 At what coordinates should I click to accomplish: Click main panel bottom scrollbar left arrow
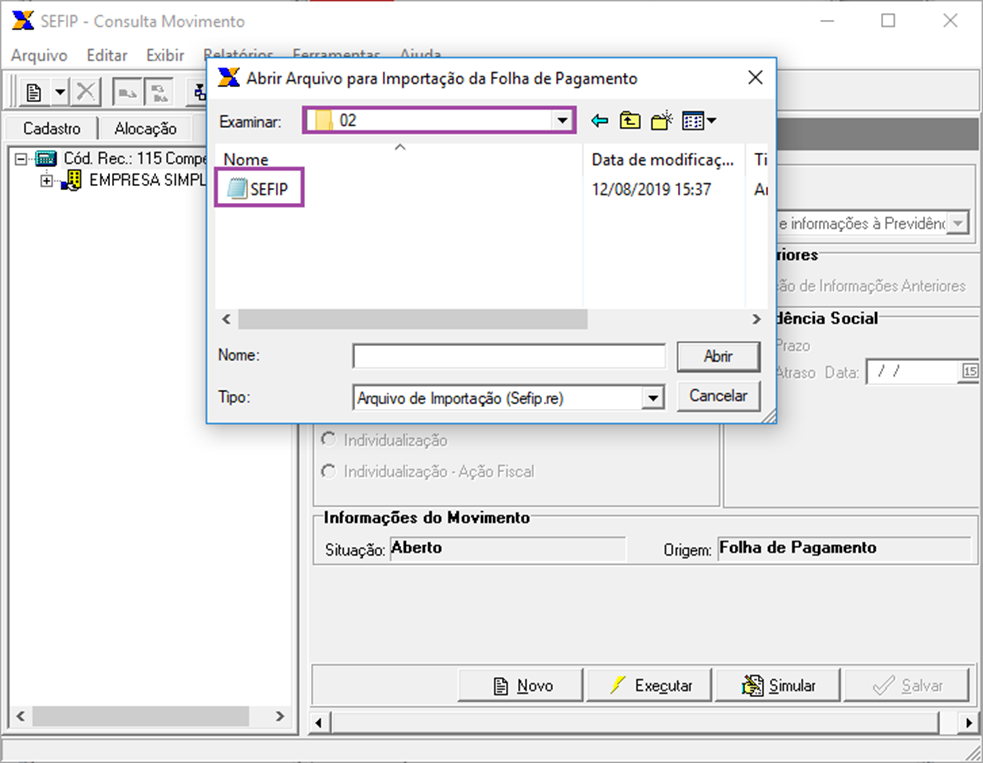pyautogui.click(x=319, y=723)
